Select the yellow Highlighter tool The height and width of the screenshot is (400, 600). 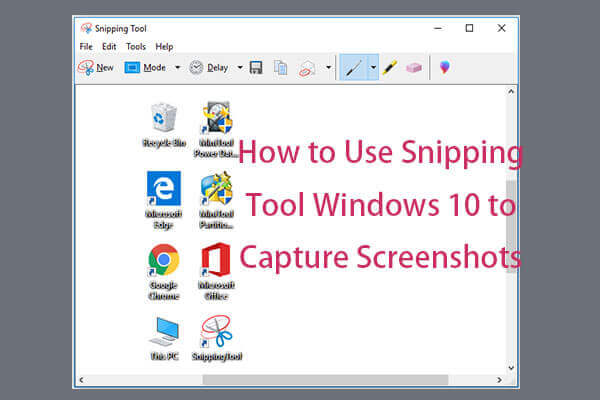[390, 68]
